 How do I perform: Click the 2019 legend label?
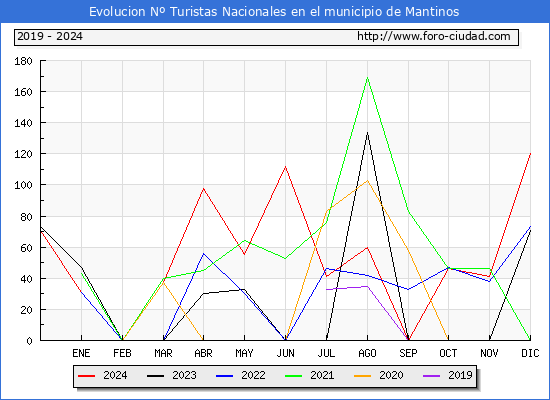[460, 375]
